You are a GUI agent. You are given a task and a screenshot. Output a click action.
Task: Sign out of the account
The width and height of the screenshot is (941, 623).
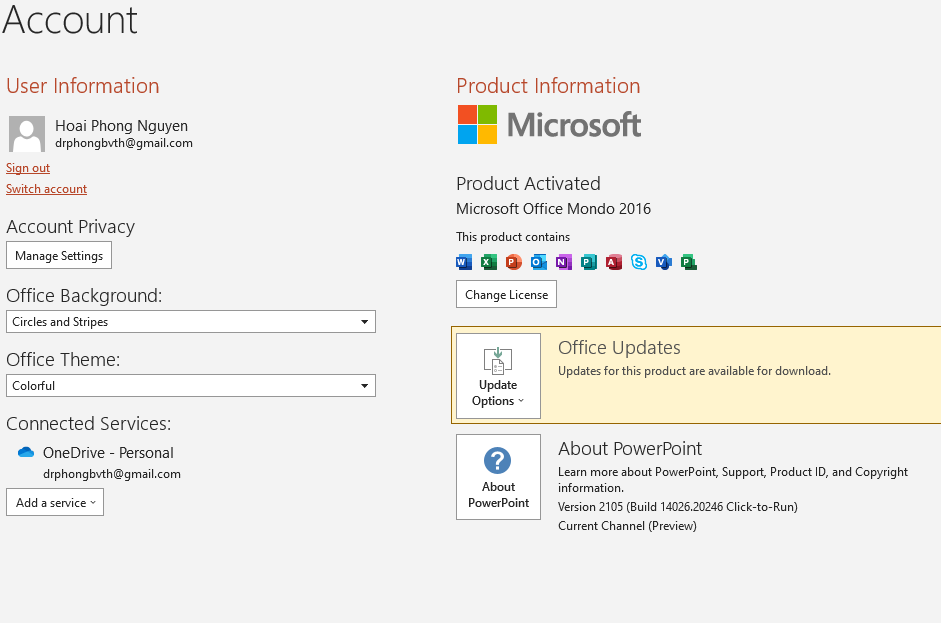pos(28,168)
